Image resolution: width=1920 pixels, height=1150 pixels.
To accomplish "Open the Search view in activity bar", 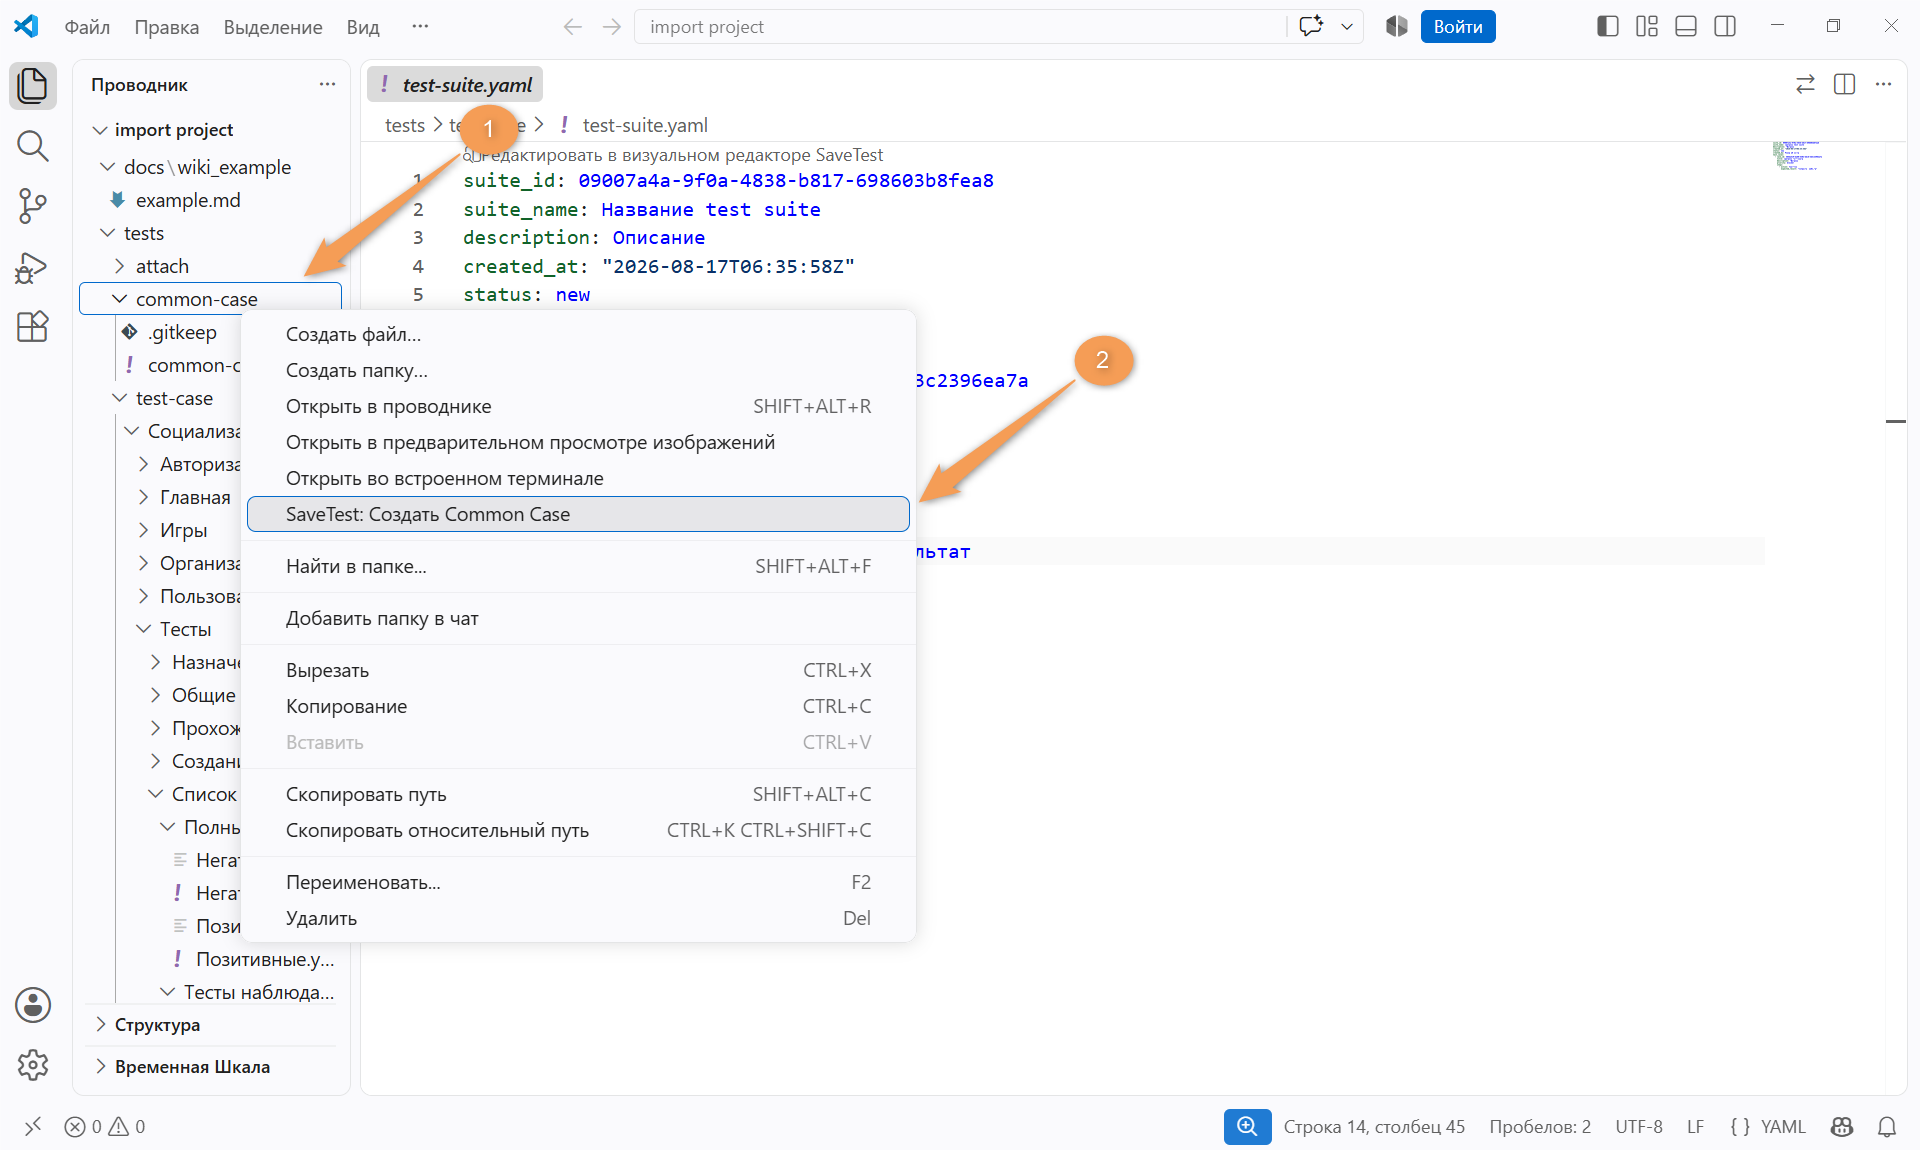I will 33,146.
